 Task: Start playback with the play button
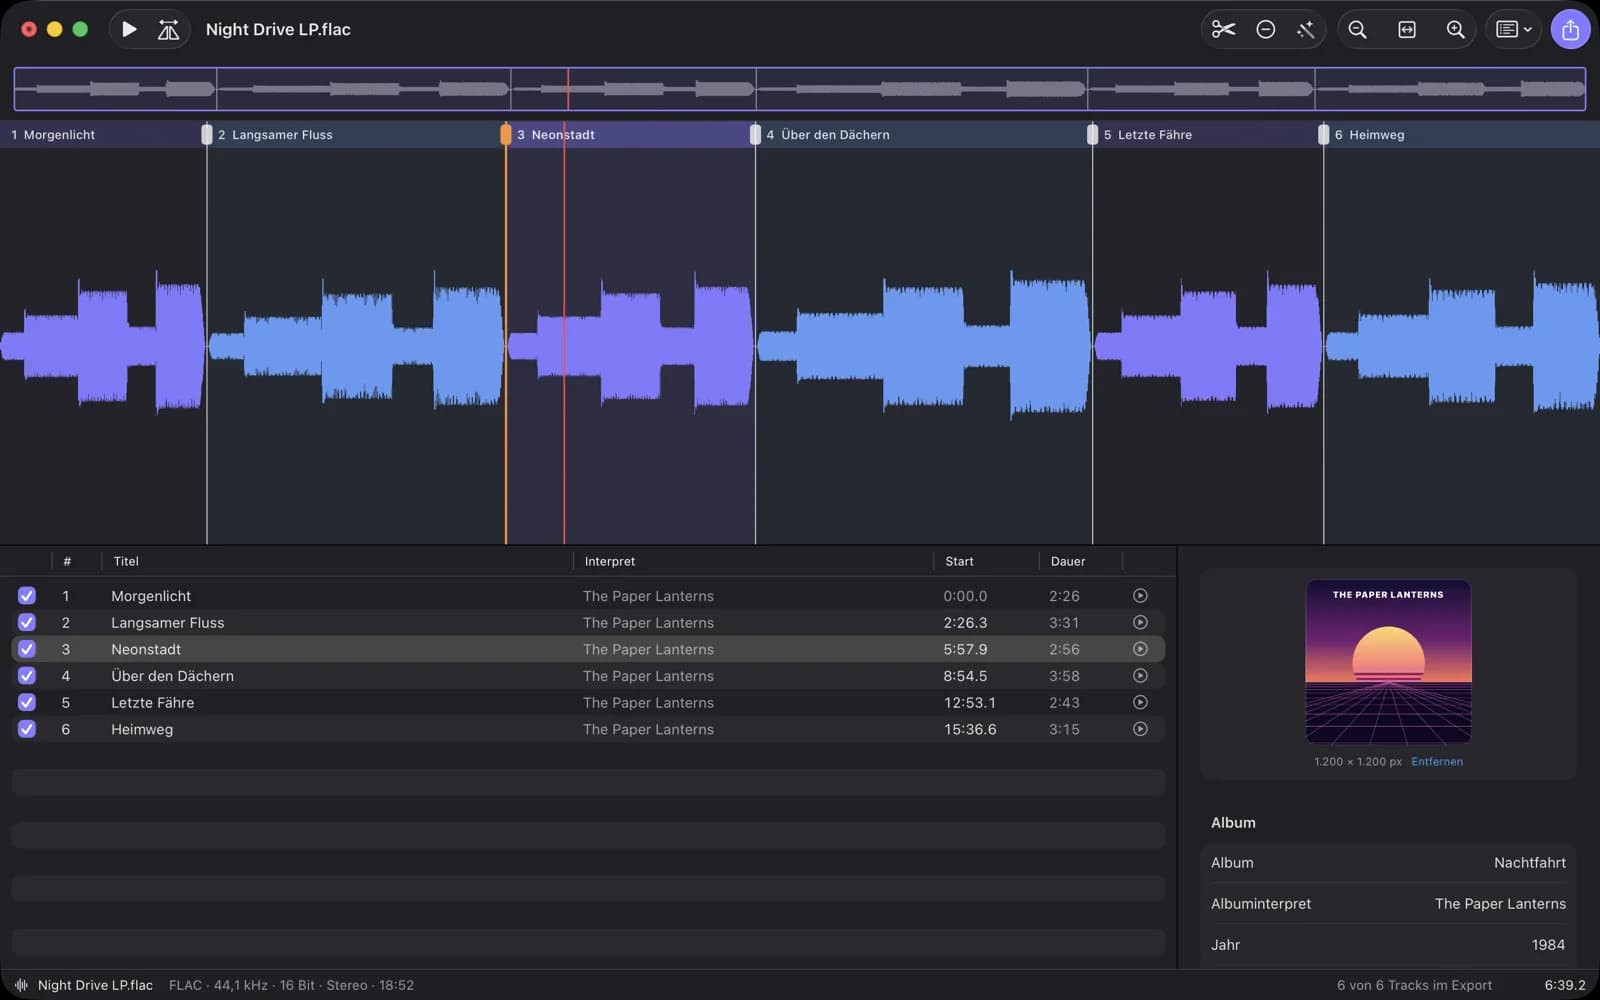(129, 30)
